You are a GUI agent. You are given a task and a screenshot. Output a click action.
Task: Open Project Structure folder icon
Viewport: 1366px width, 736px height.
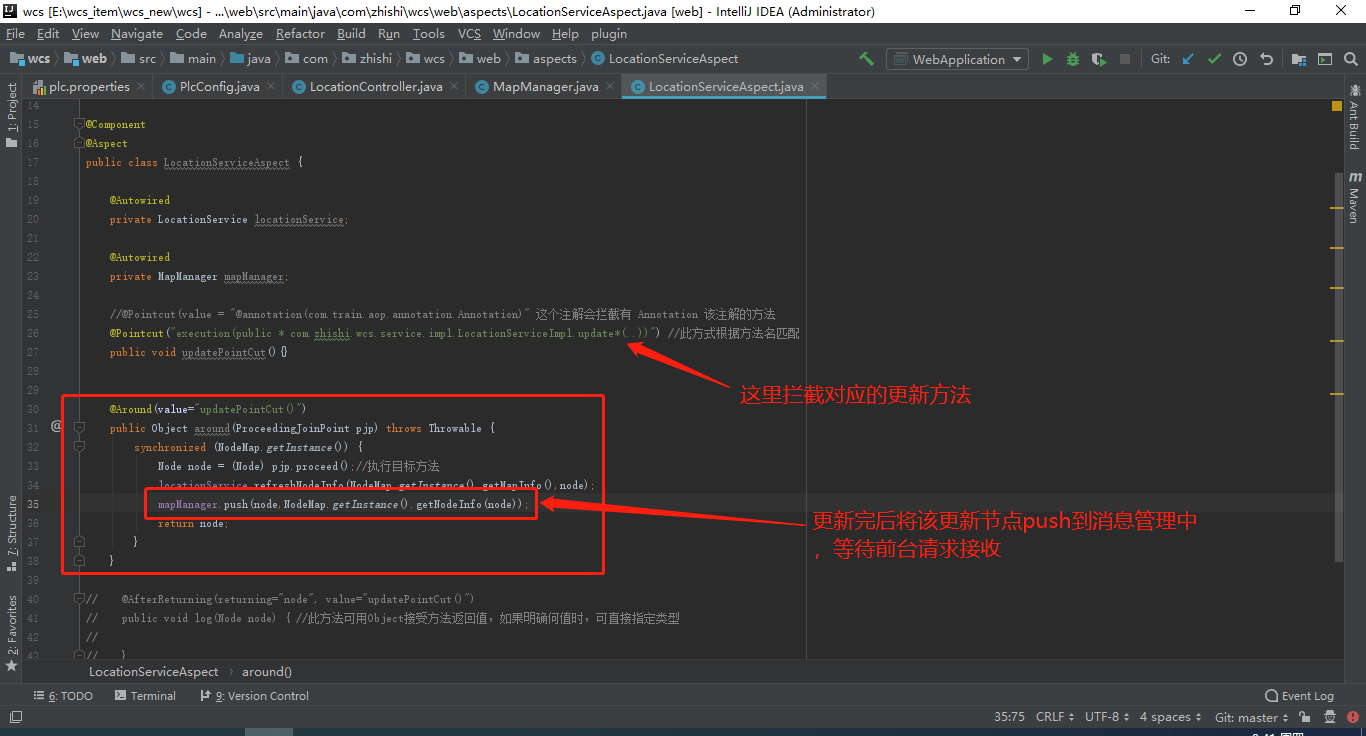1299,59
